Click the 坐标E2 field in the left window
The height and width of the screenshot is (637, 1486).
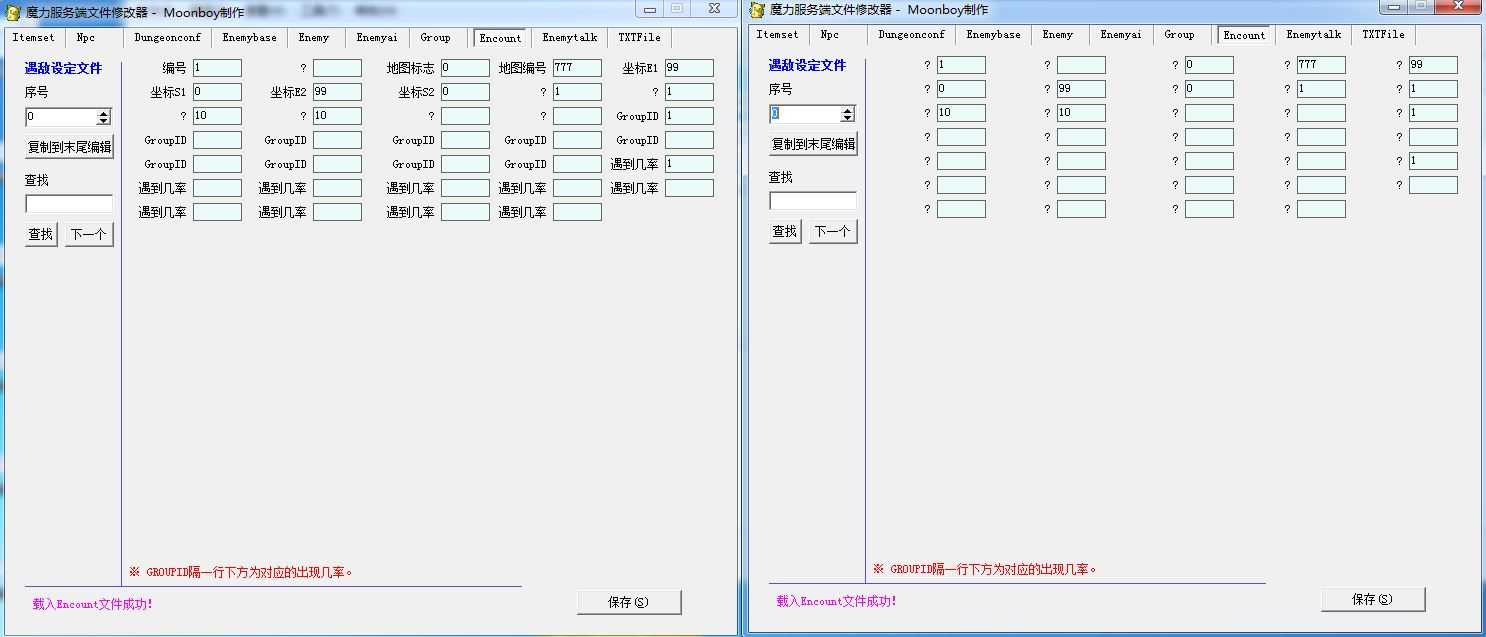coord(337,92)
